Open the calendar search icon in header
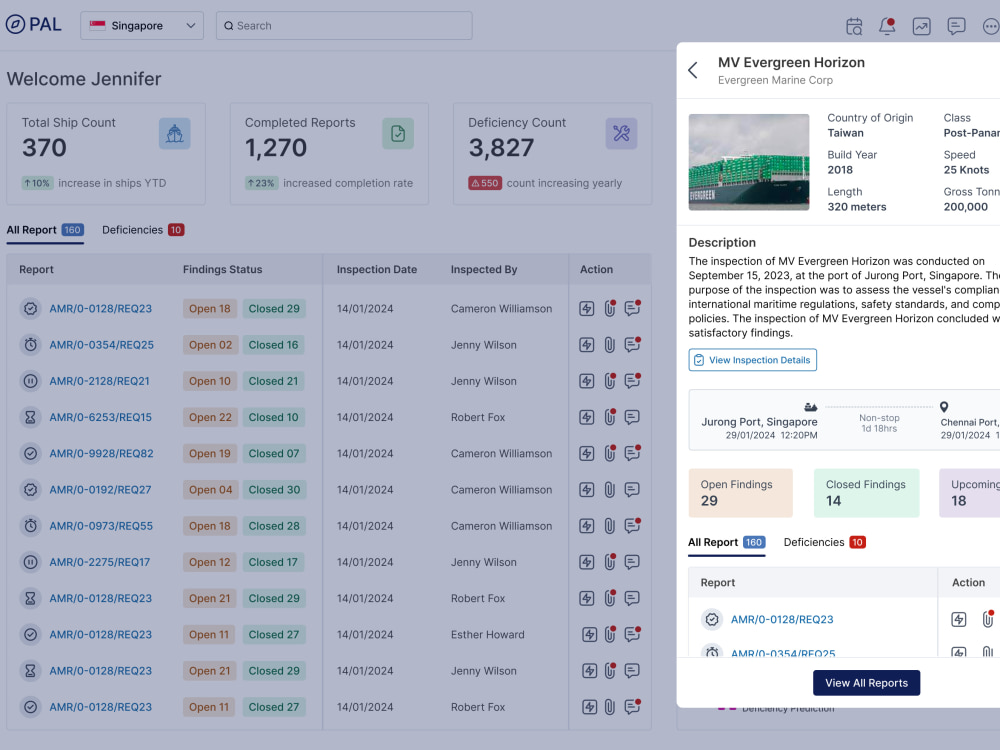 tap(854, 26)
